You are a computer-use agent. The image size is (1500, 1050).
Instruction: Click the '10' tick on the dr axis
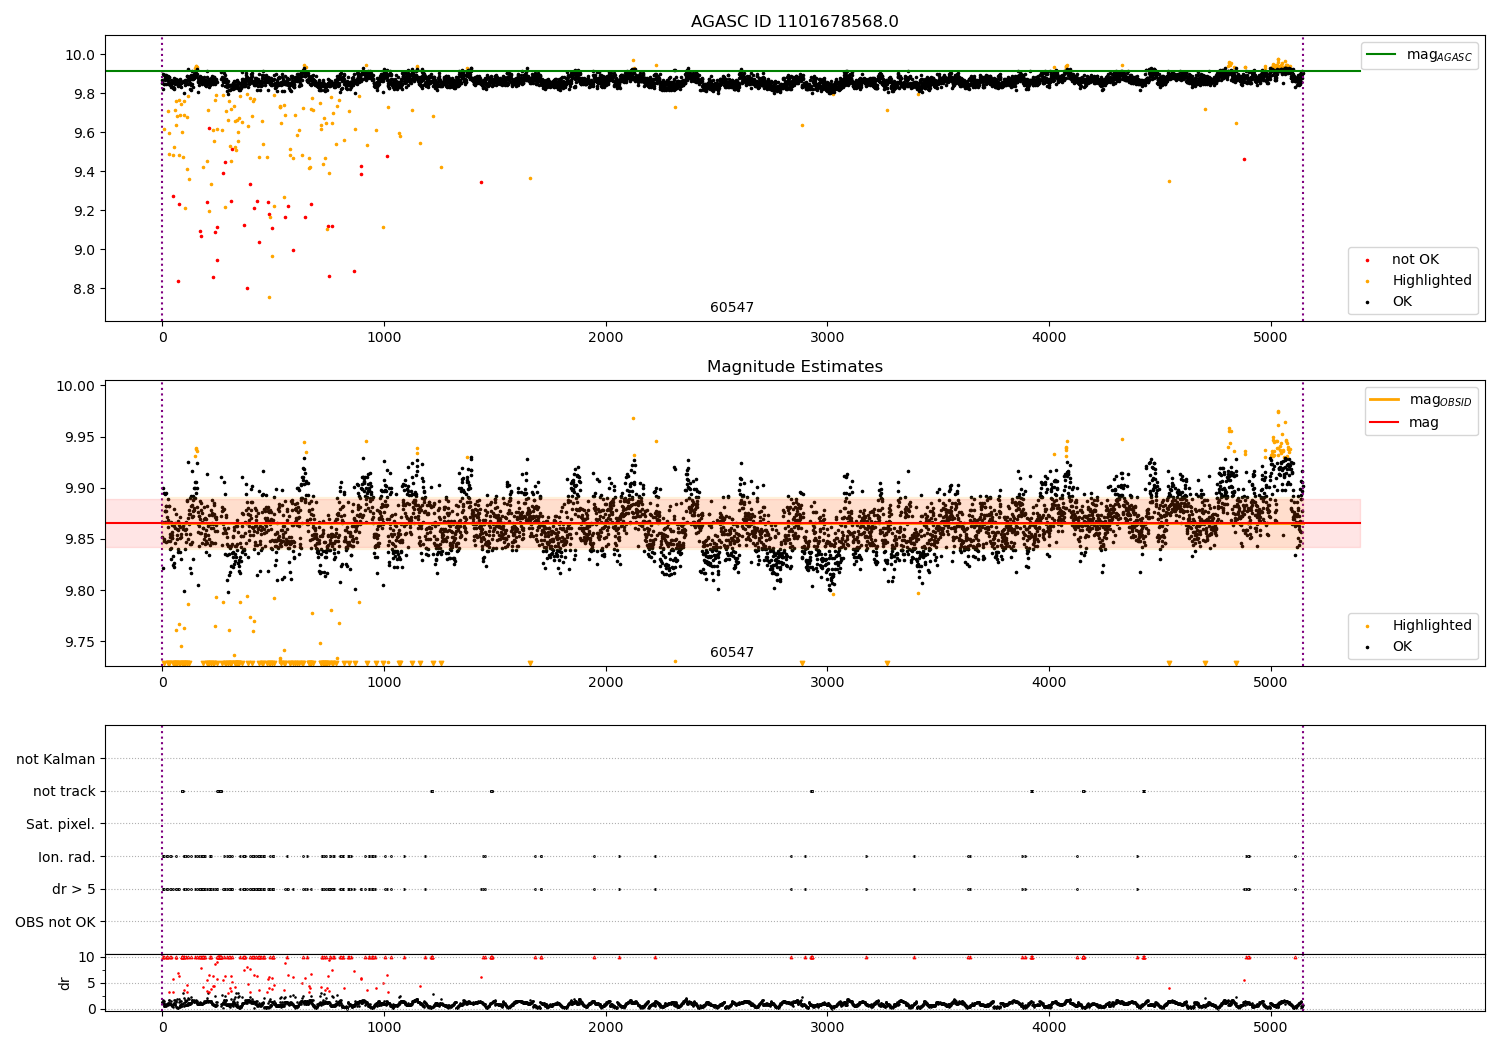(x=89, y=957)
